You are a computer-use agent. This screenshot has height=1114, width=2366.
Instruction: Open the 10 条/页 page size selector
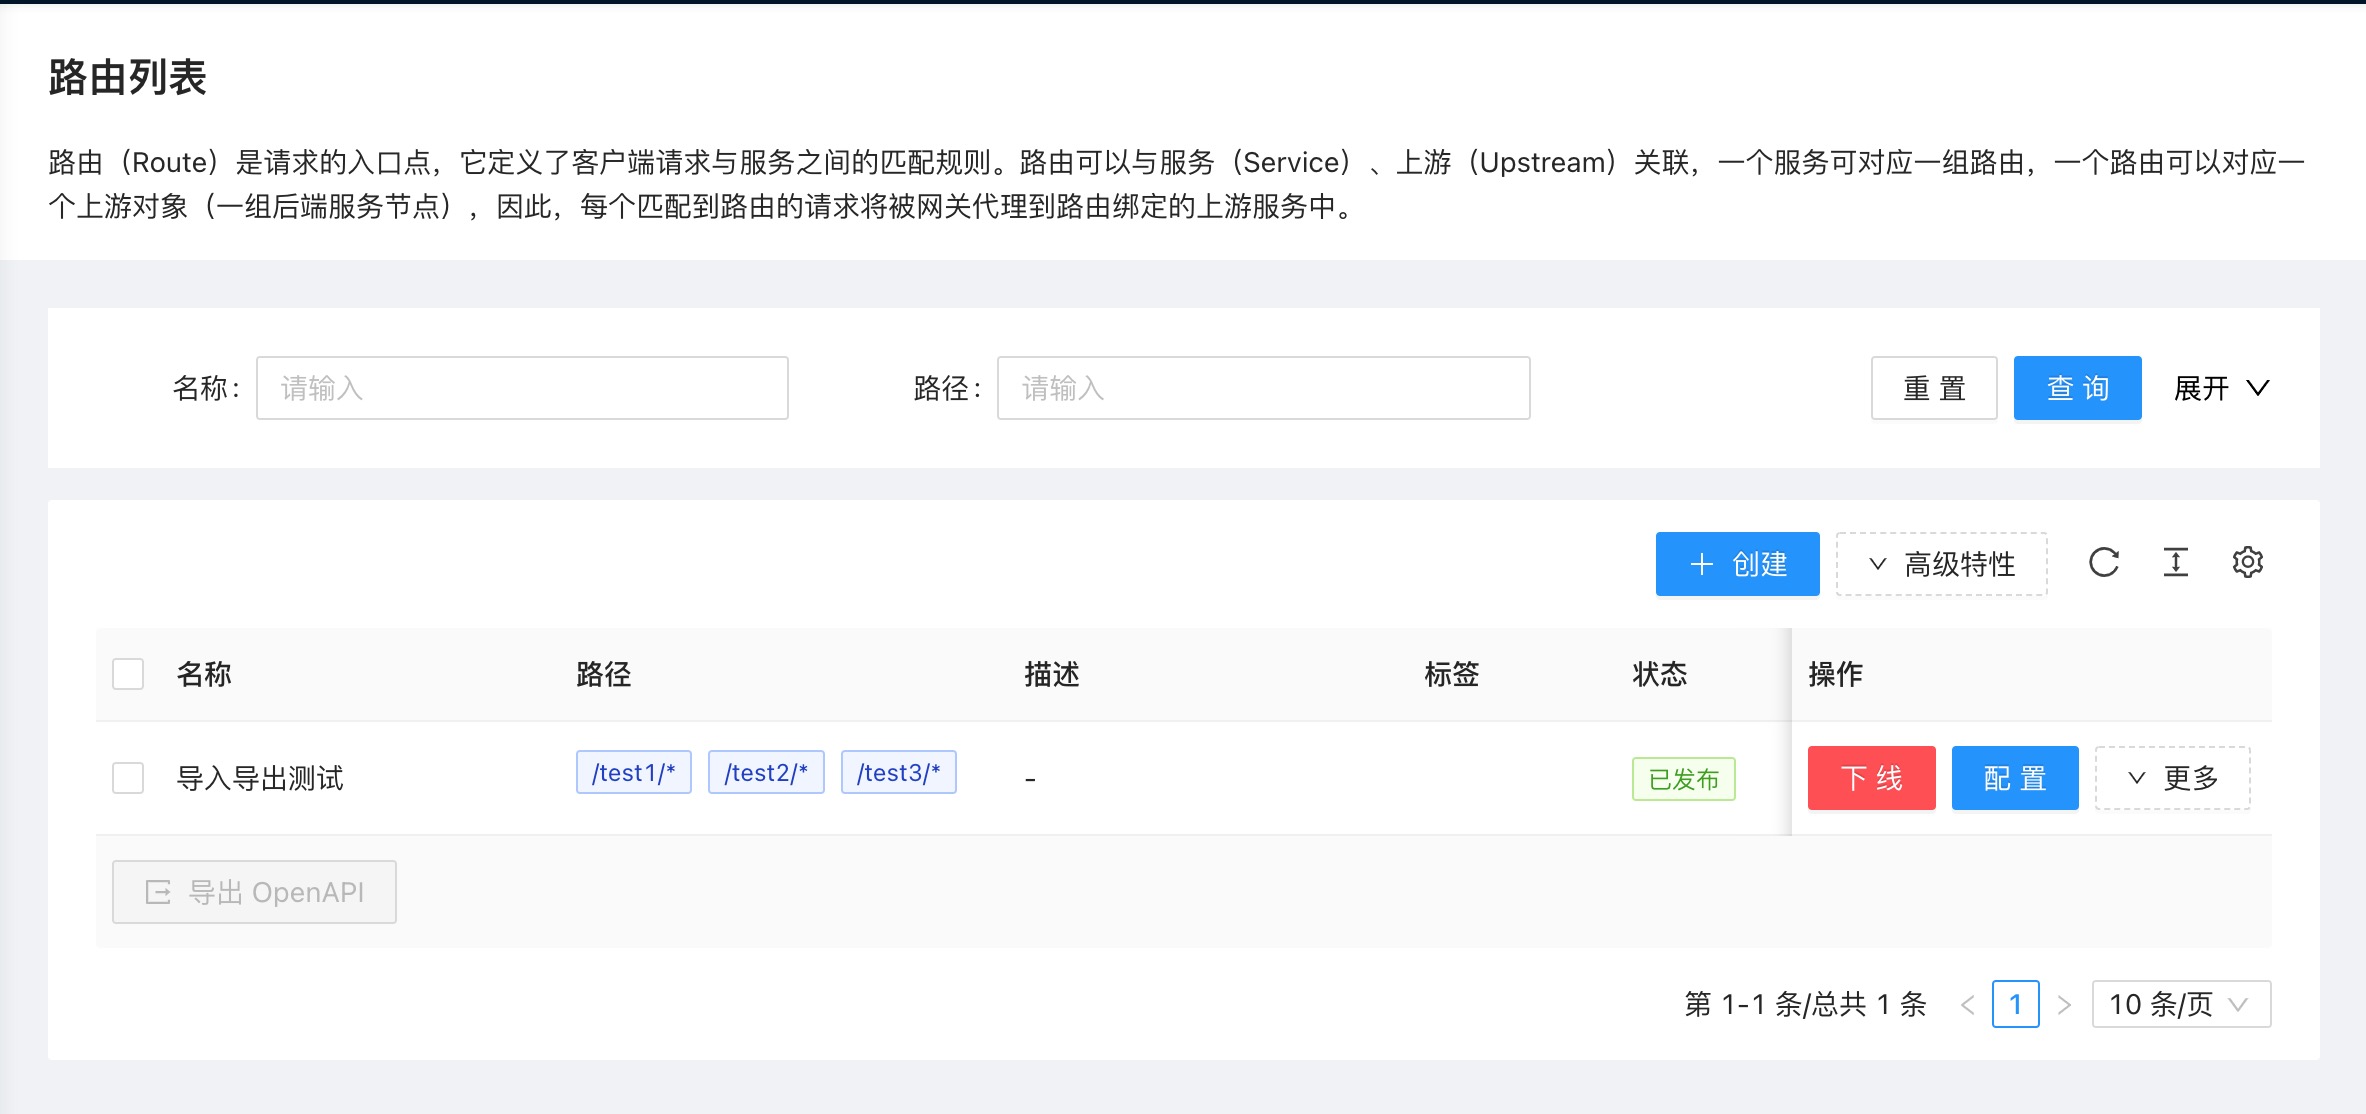pos(2180,1004)
